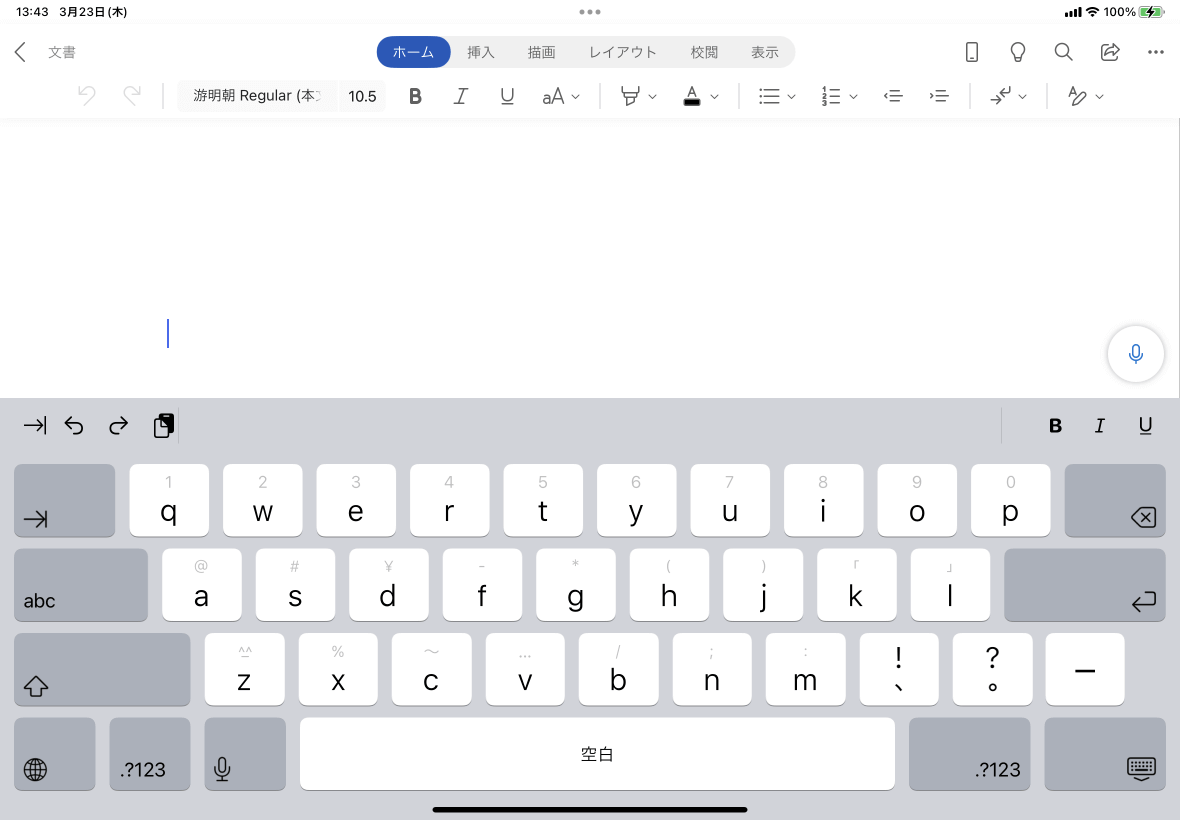Tap the q key
This screenshot has width=1180, height=820.
(x=169, y=500)
